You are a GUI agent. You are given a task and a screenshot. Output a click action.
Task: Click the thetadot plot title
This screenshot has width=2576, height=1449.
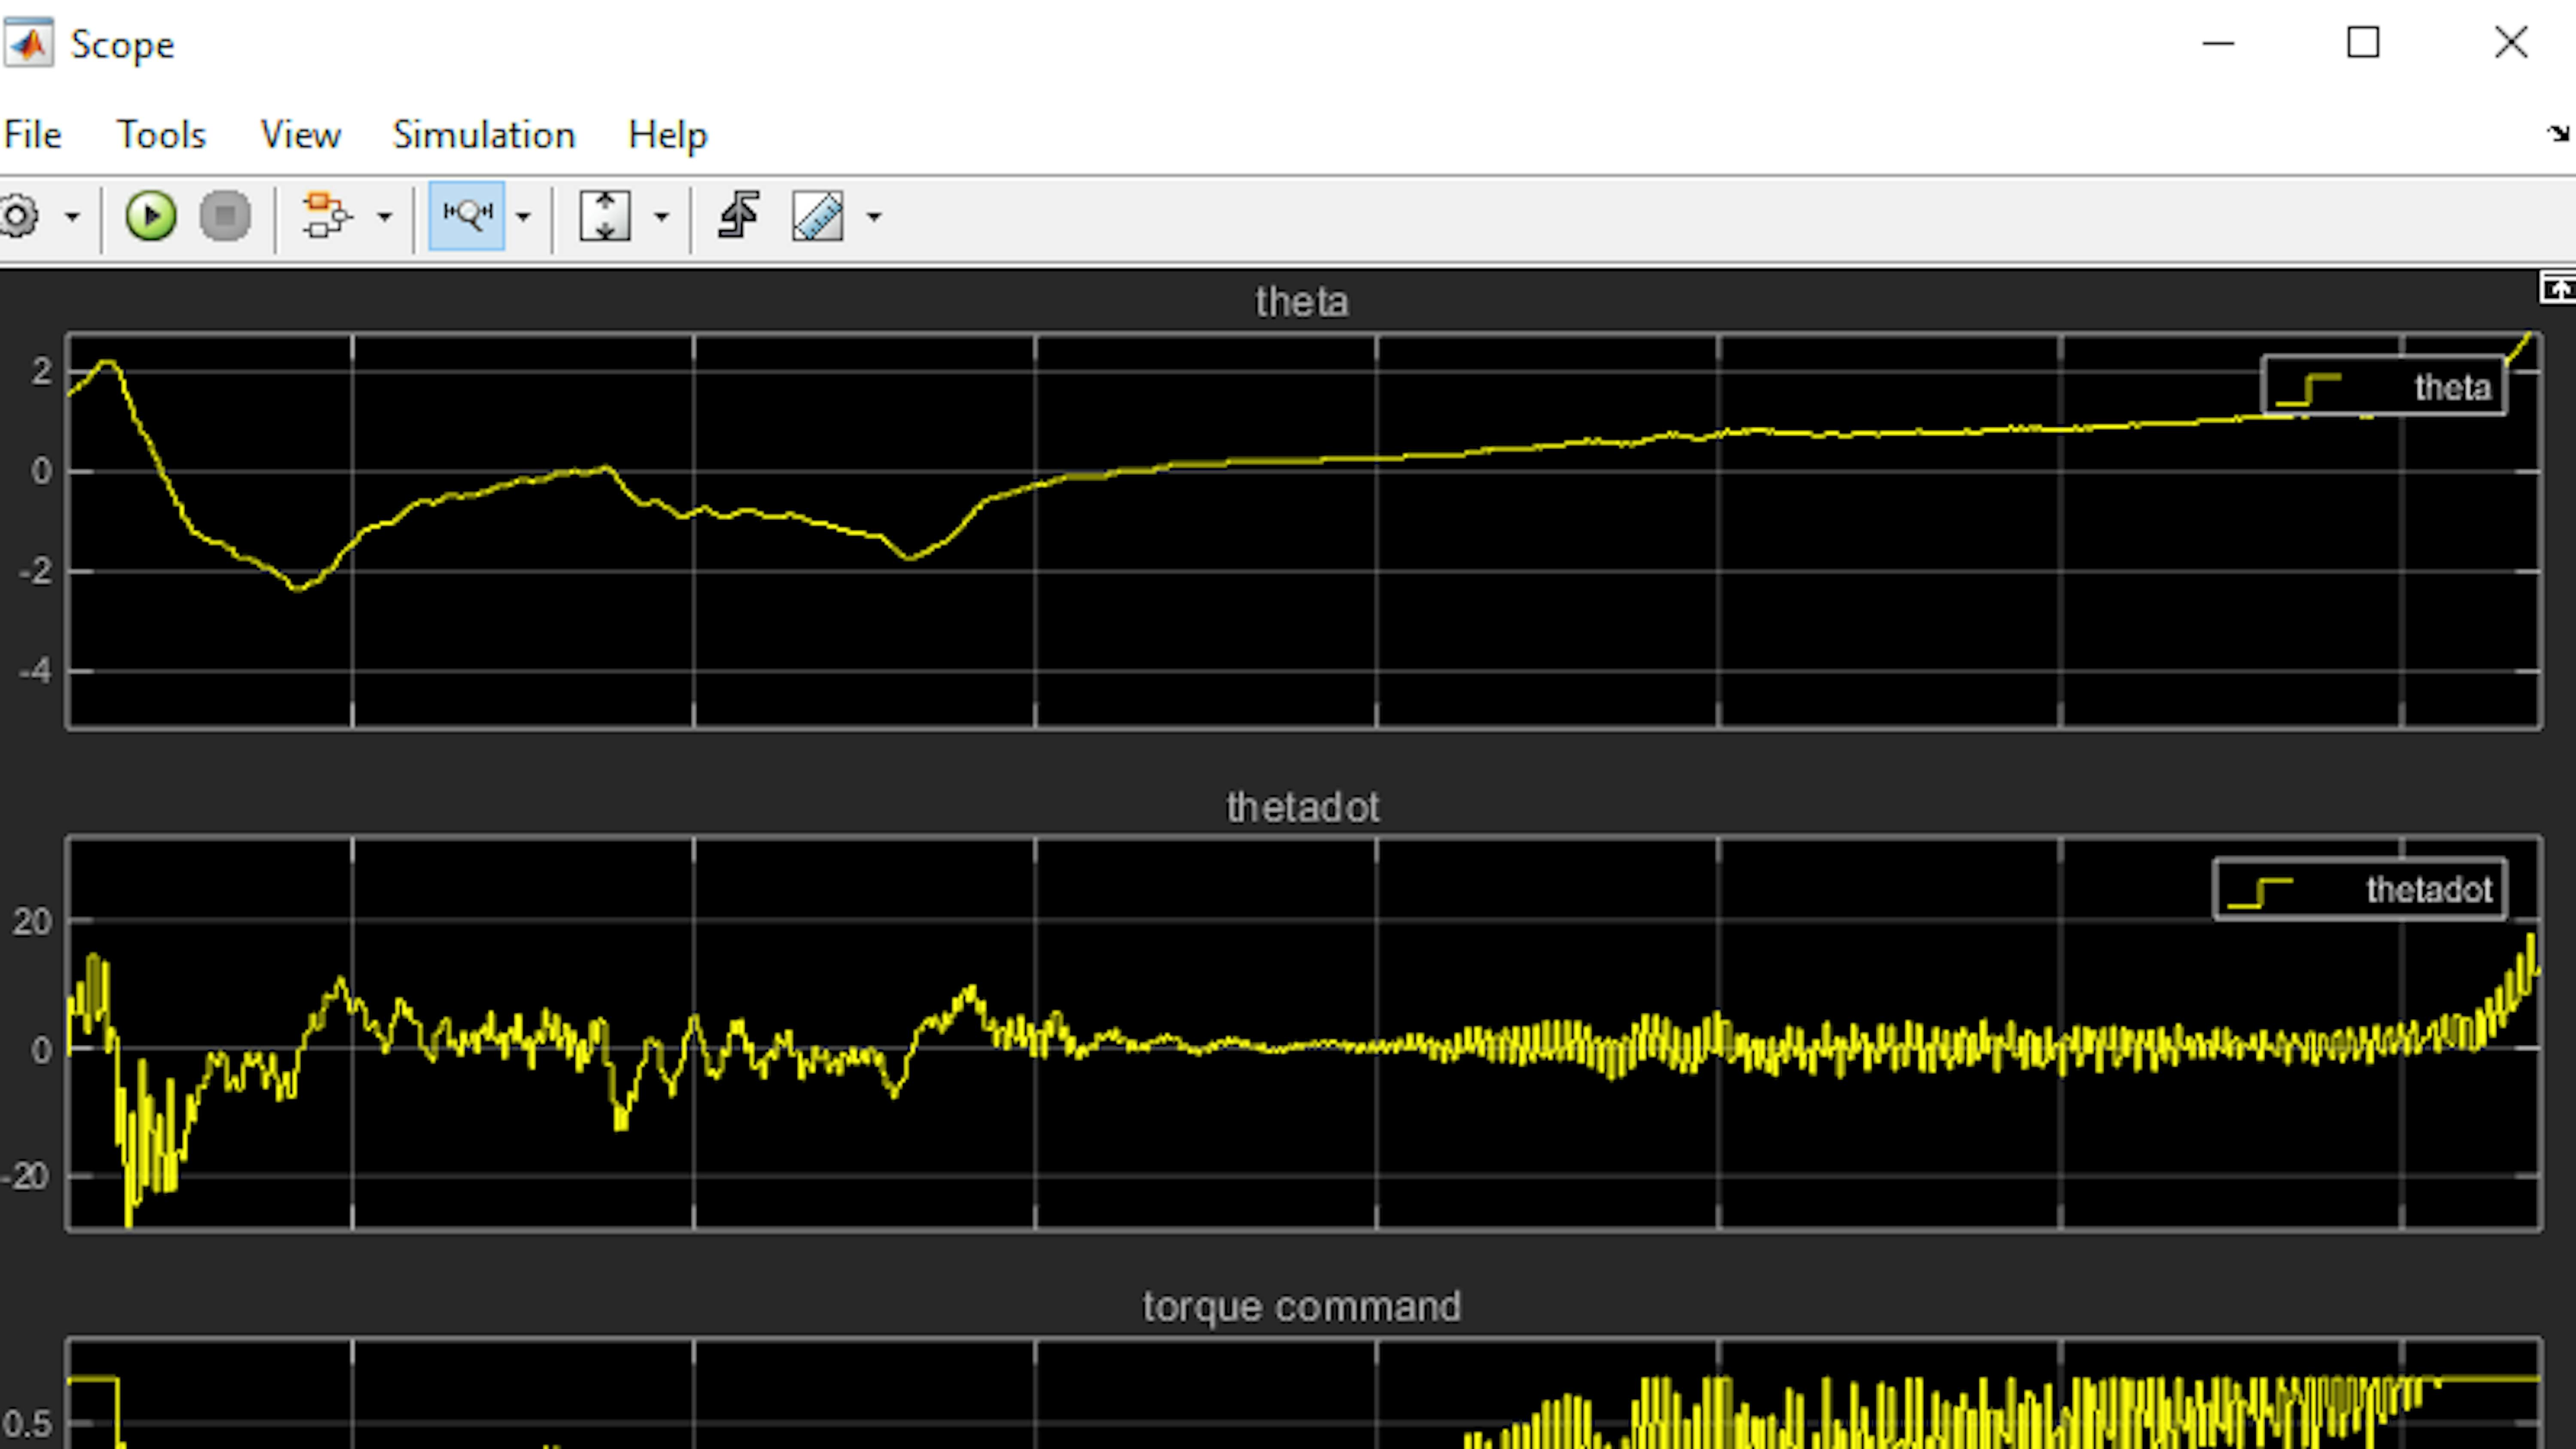pyautogui.click(x=1303, y=807)
